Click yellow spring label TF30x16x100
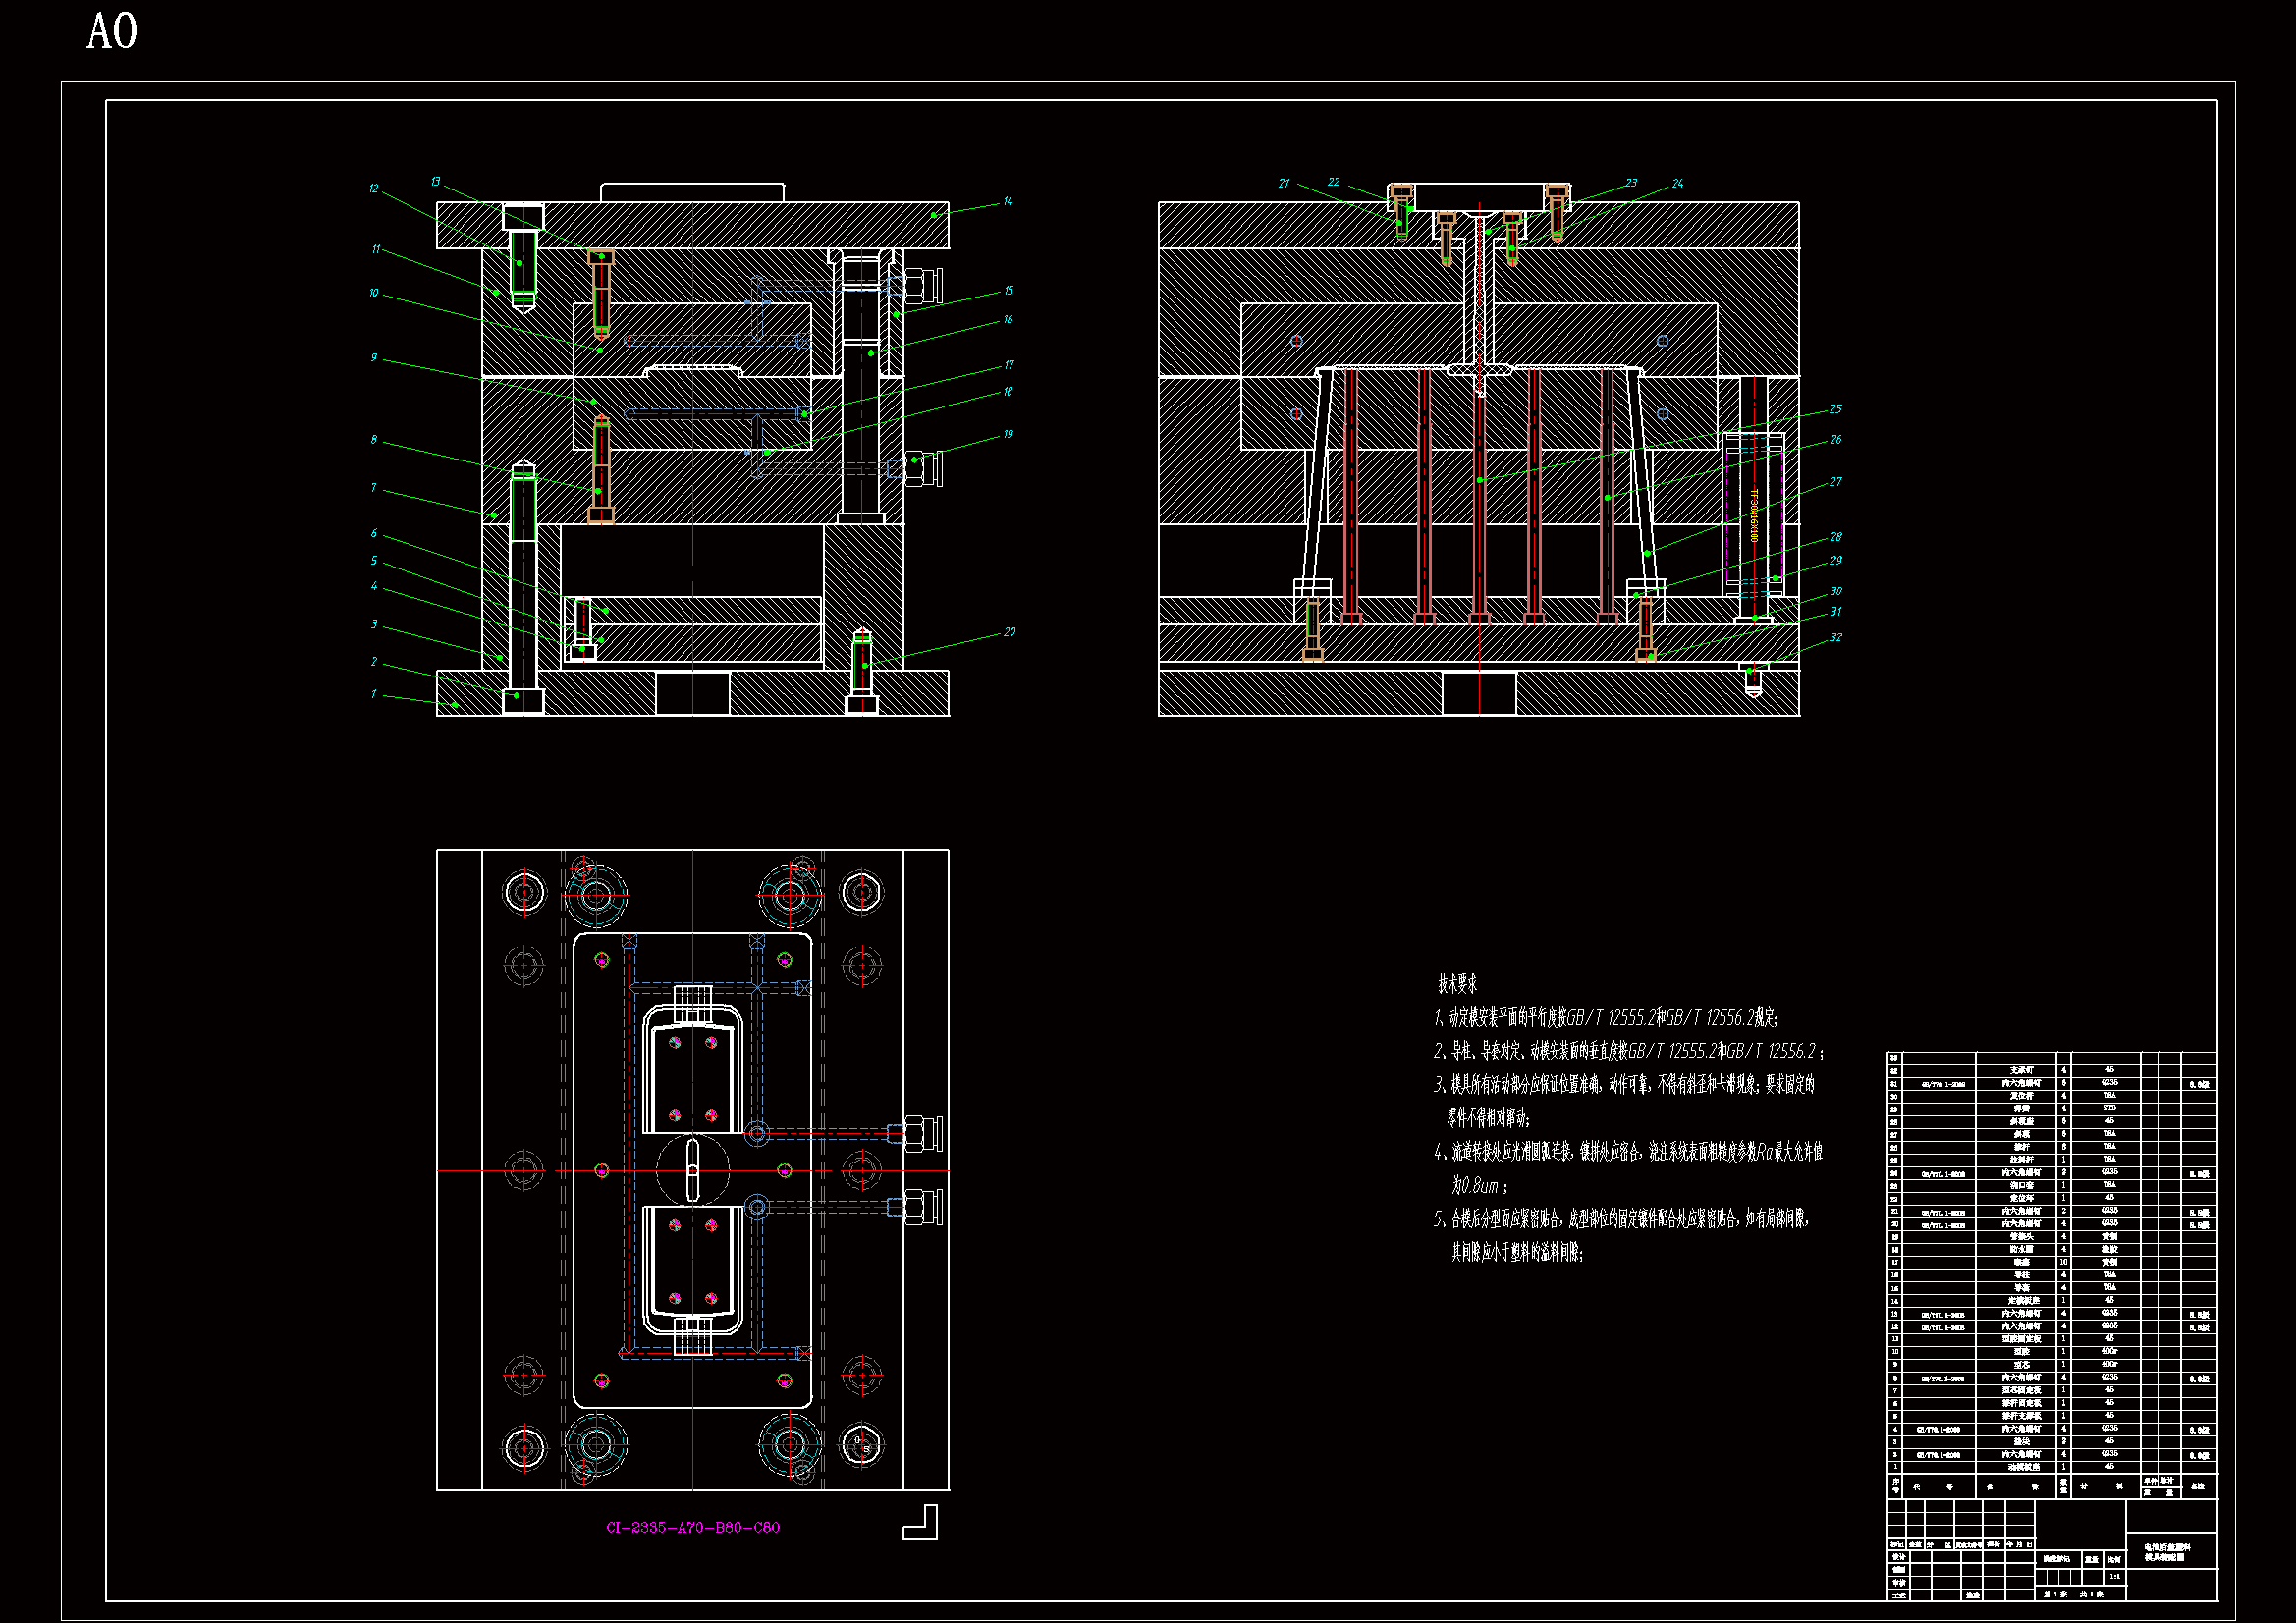Screen dimensions: 2296x1623 point(1753,514)
